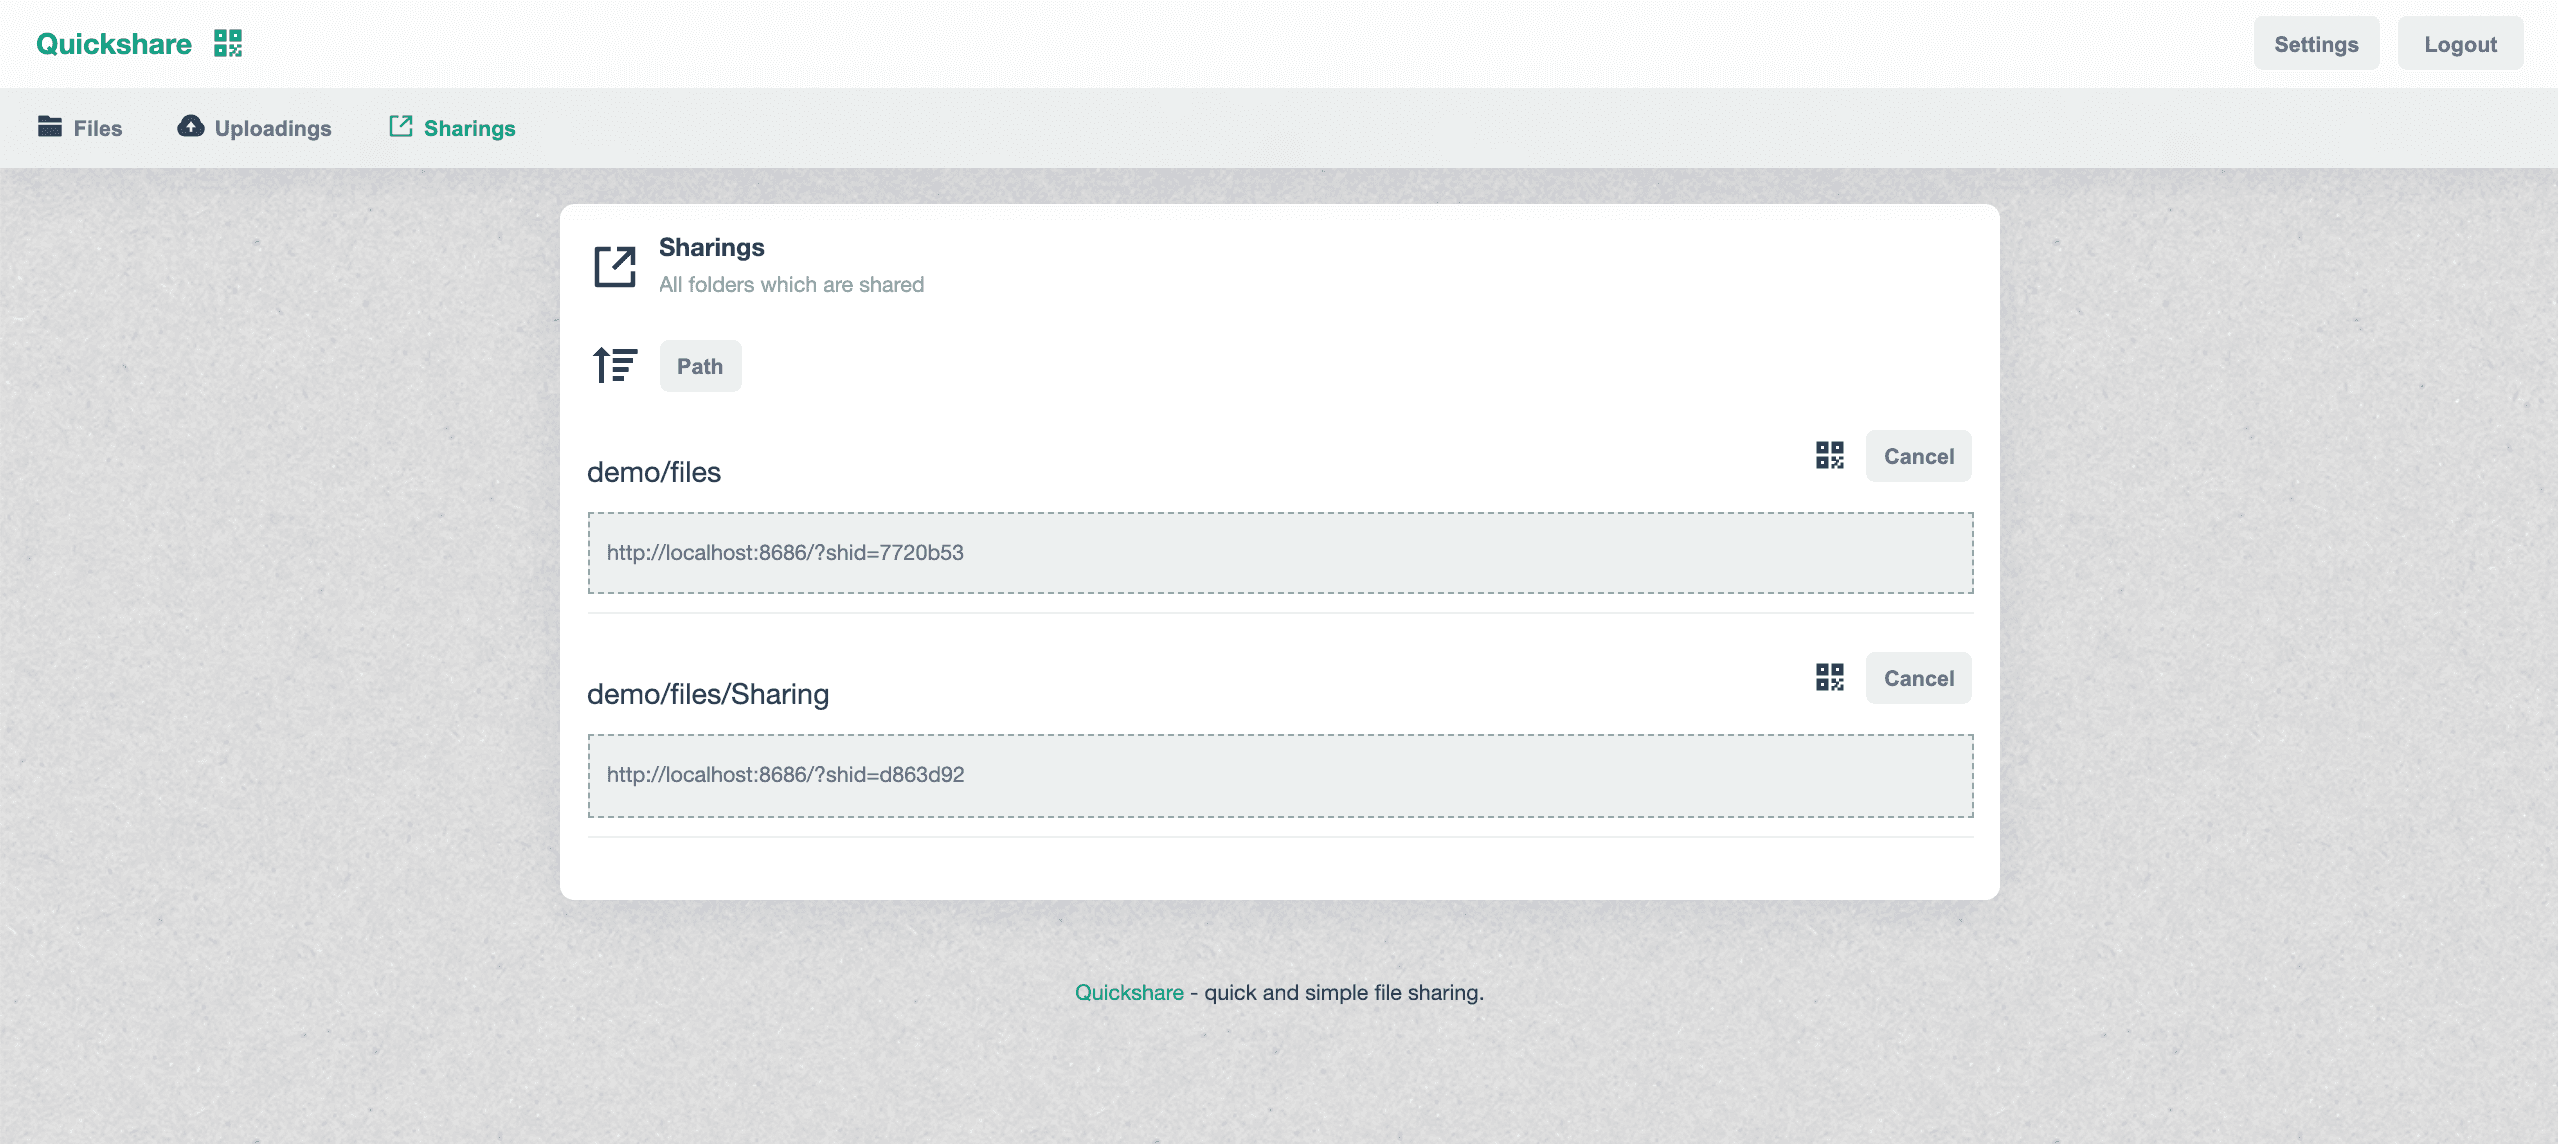Show QR code for demo/files sharing
This screenshot has width=2558, height=1144.
(x=1829, y=455)
